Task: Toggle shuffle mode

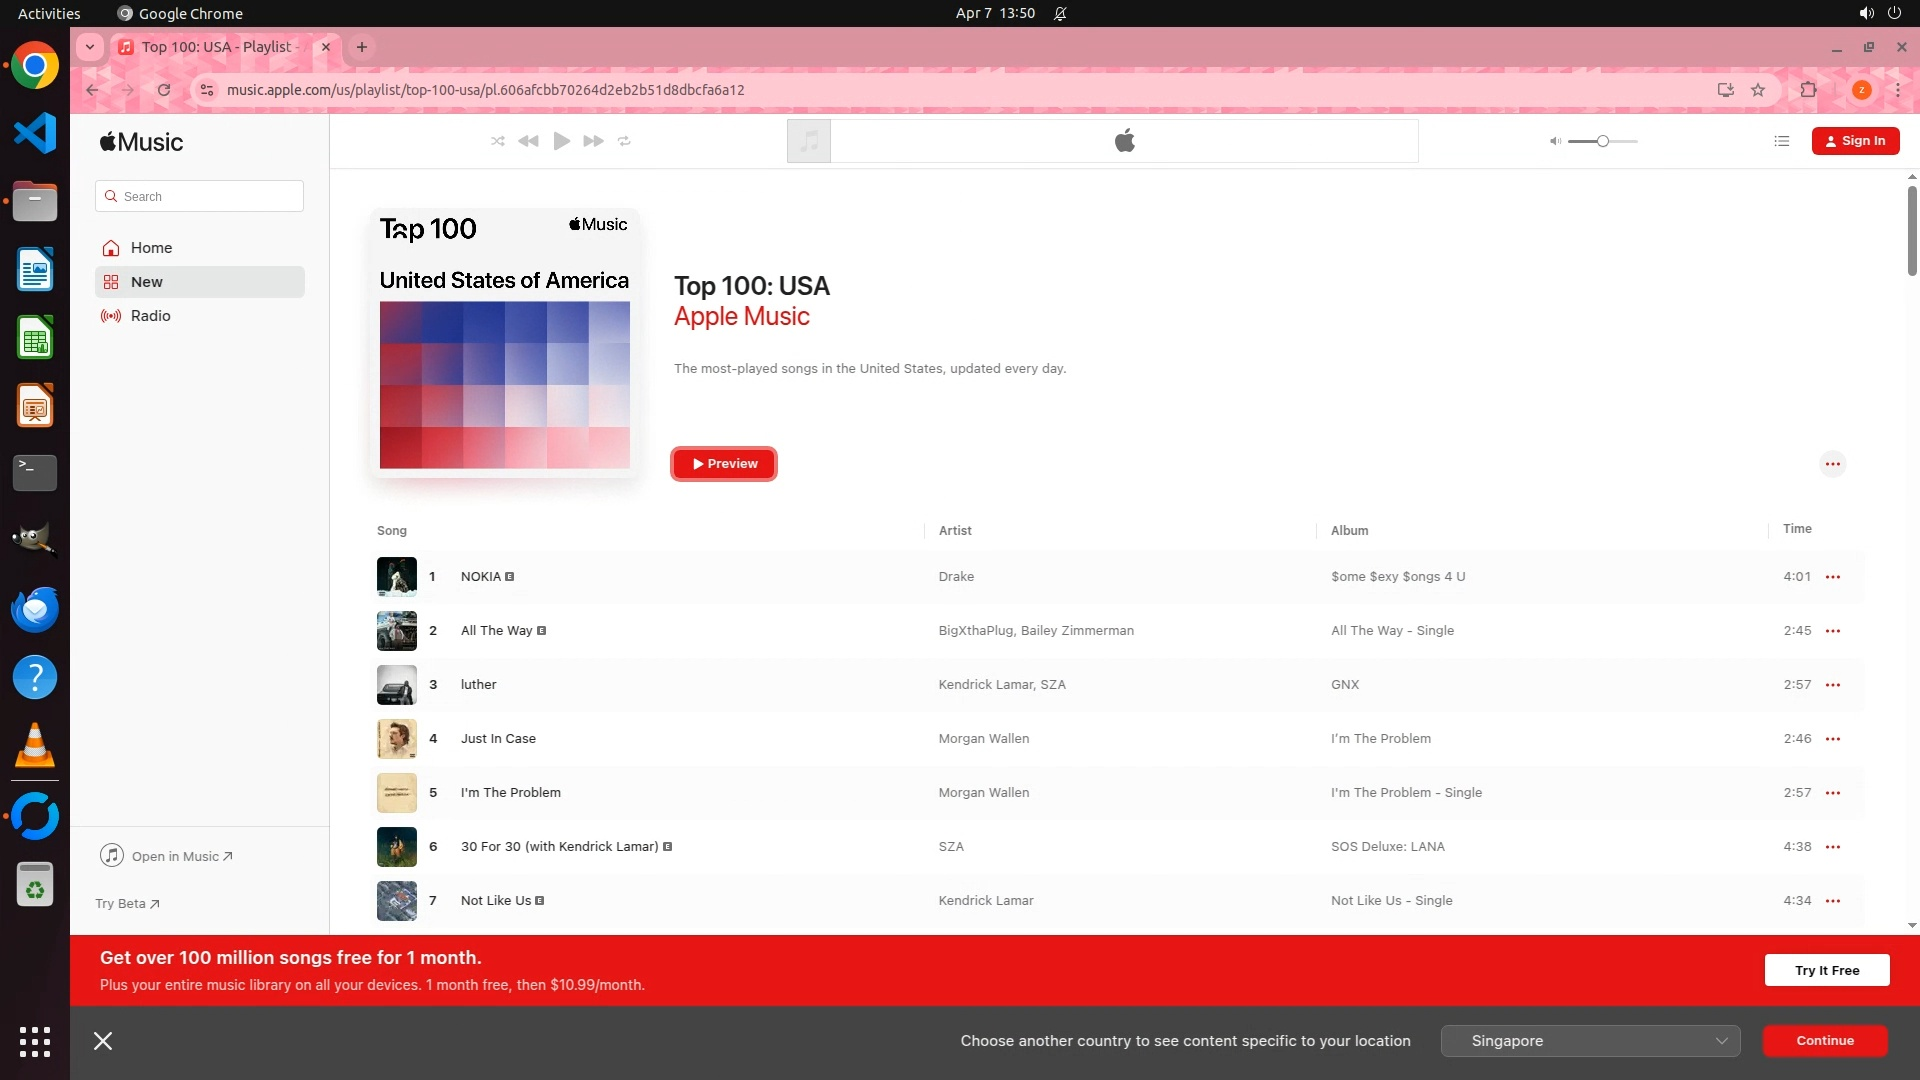Action: pos(498,141)
